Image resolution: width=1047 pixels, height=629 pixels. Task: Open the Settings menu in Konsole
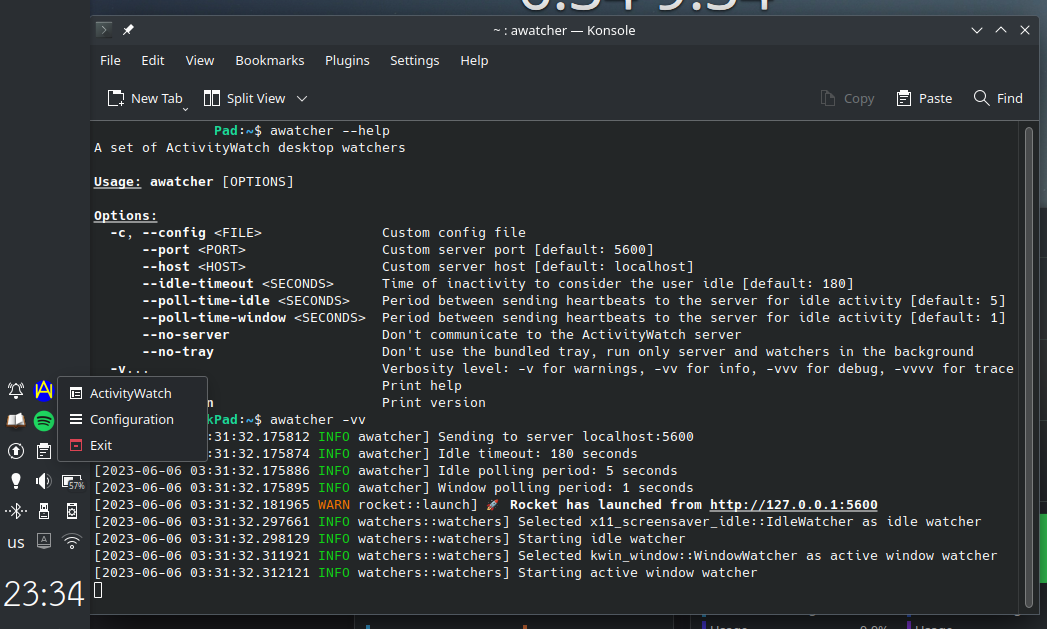415,60
